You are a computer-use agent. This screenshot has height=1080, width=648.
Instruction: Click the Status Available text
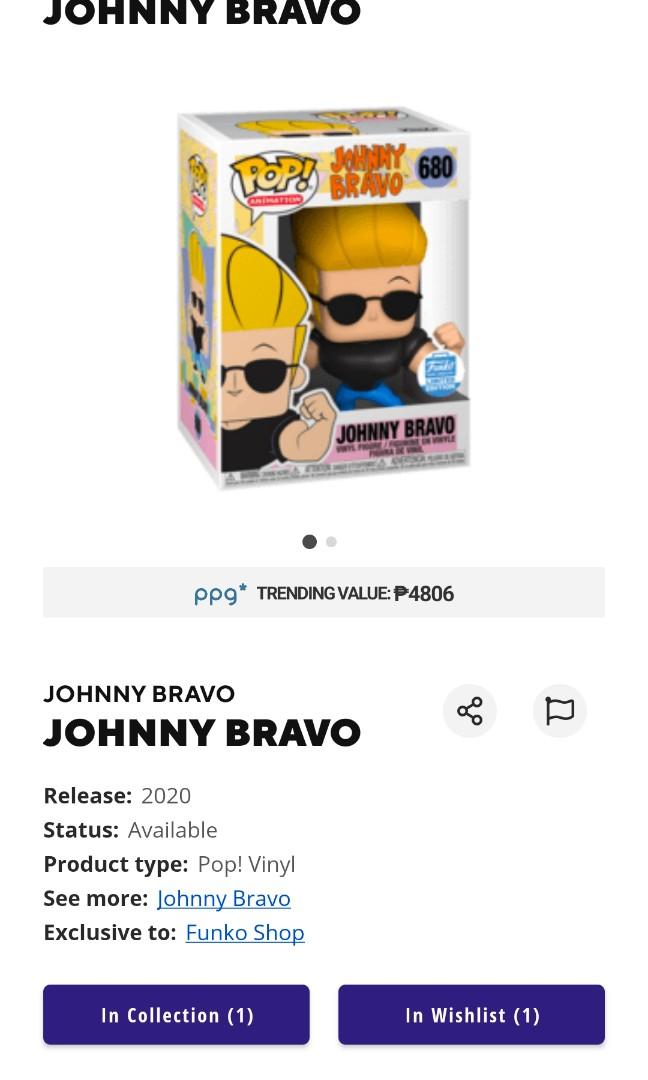pyautogui.click(x=130, y=830)
